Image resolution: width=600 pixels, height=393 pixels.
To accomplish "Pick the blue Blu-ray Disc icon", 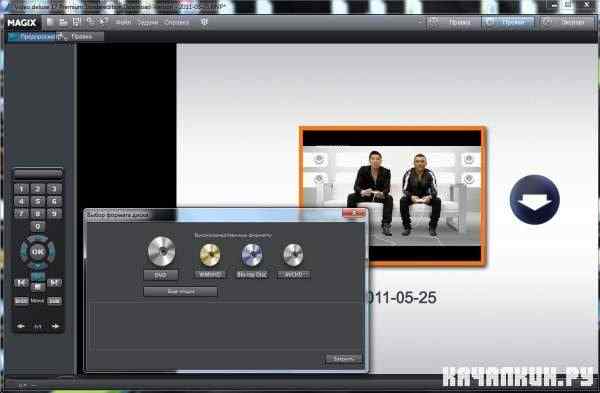I will click(252, 255).
